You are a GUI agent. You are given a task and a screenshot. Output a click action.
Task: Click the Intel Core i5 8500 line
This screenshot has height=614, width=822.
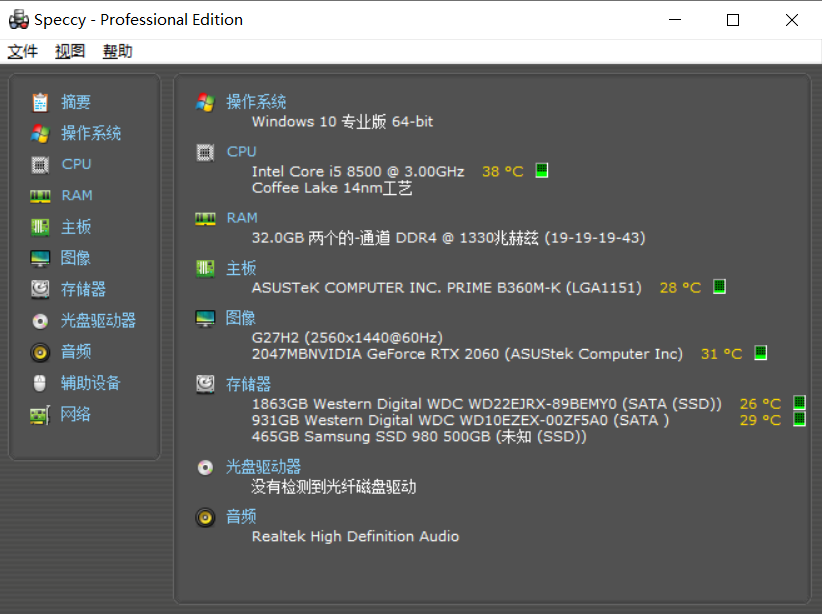(358, 171)
